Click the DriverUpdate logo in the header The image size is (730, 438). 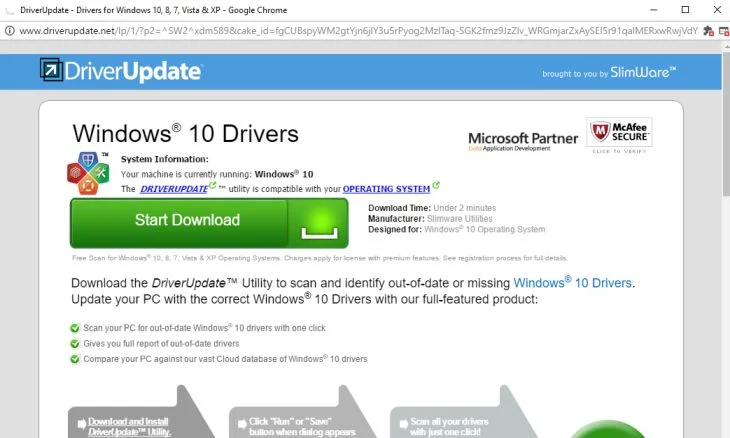(x=121, y=71)
